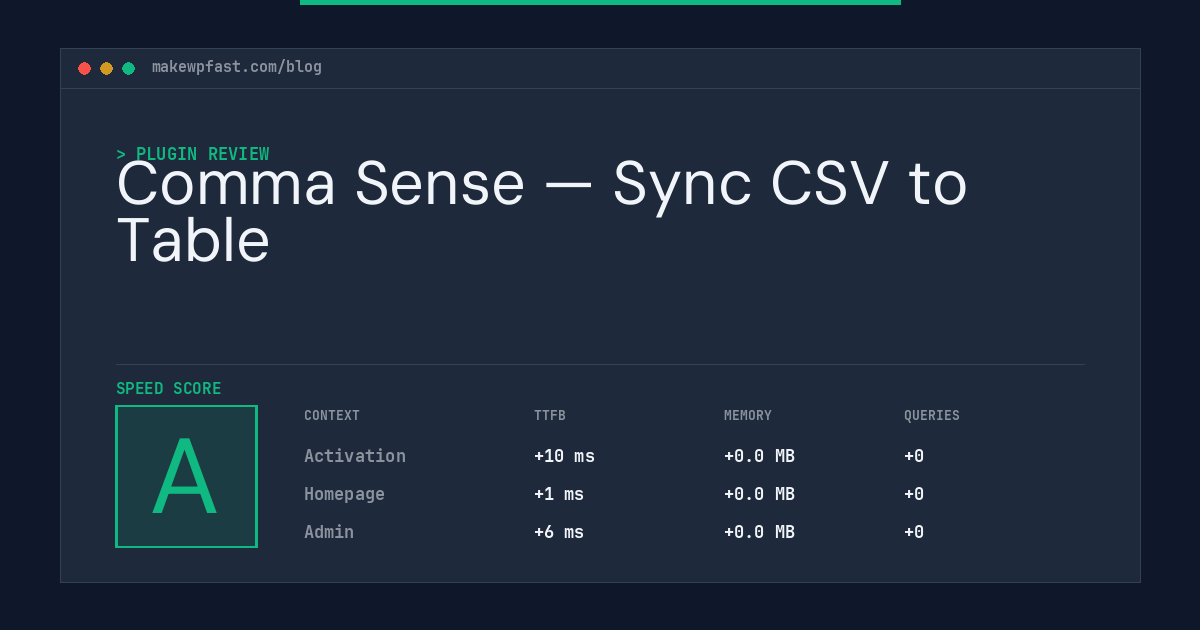Click Homepage row queries '+0'

click(x=914, y=494)
